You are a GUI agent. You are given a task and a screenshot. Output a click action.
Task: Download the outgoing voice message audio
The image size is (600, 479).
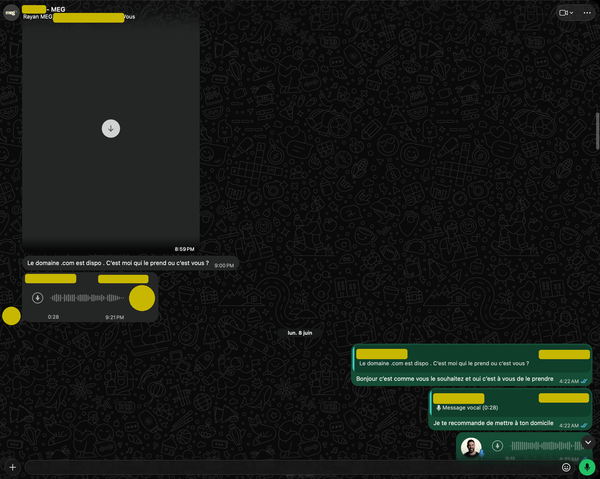497,446
